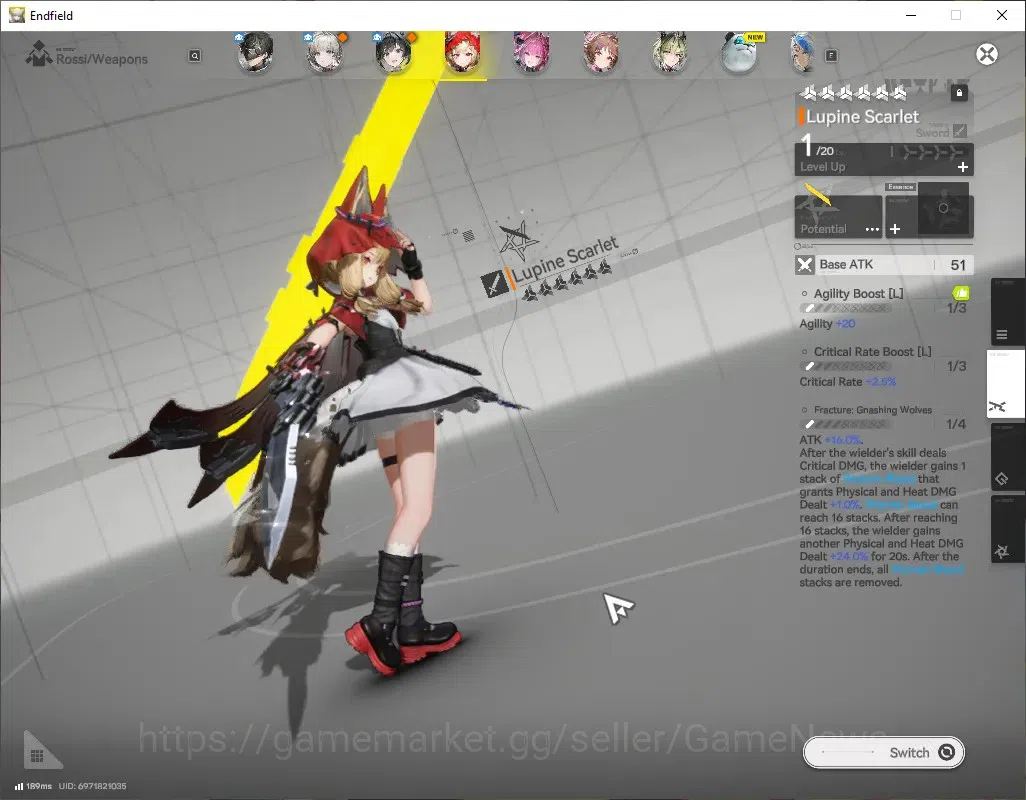Click the 189ms network signal indicator

point(33,786)
